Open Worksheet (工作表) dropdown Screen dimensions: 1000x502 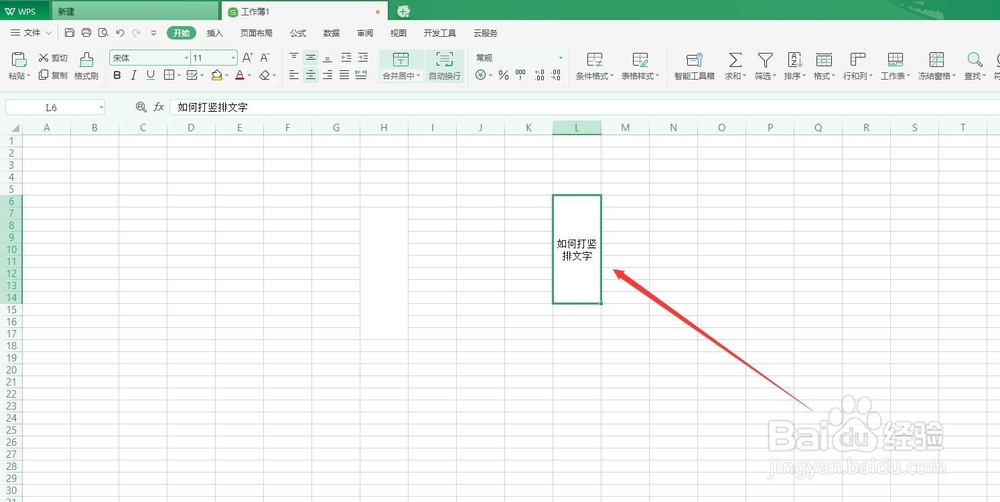click(895, 66)
